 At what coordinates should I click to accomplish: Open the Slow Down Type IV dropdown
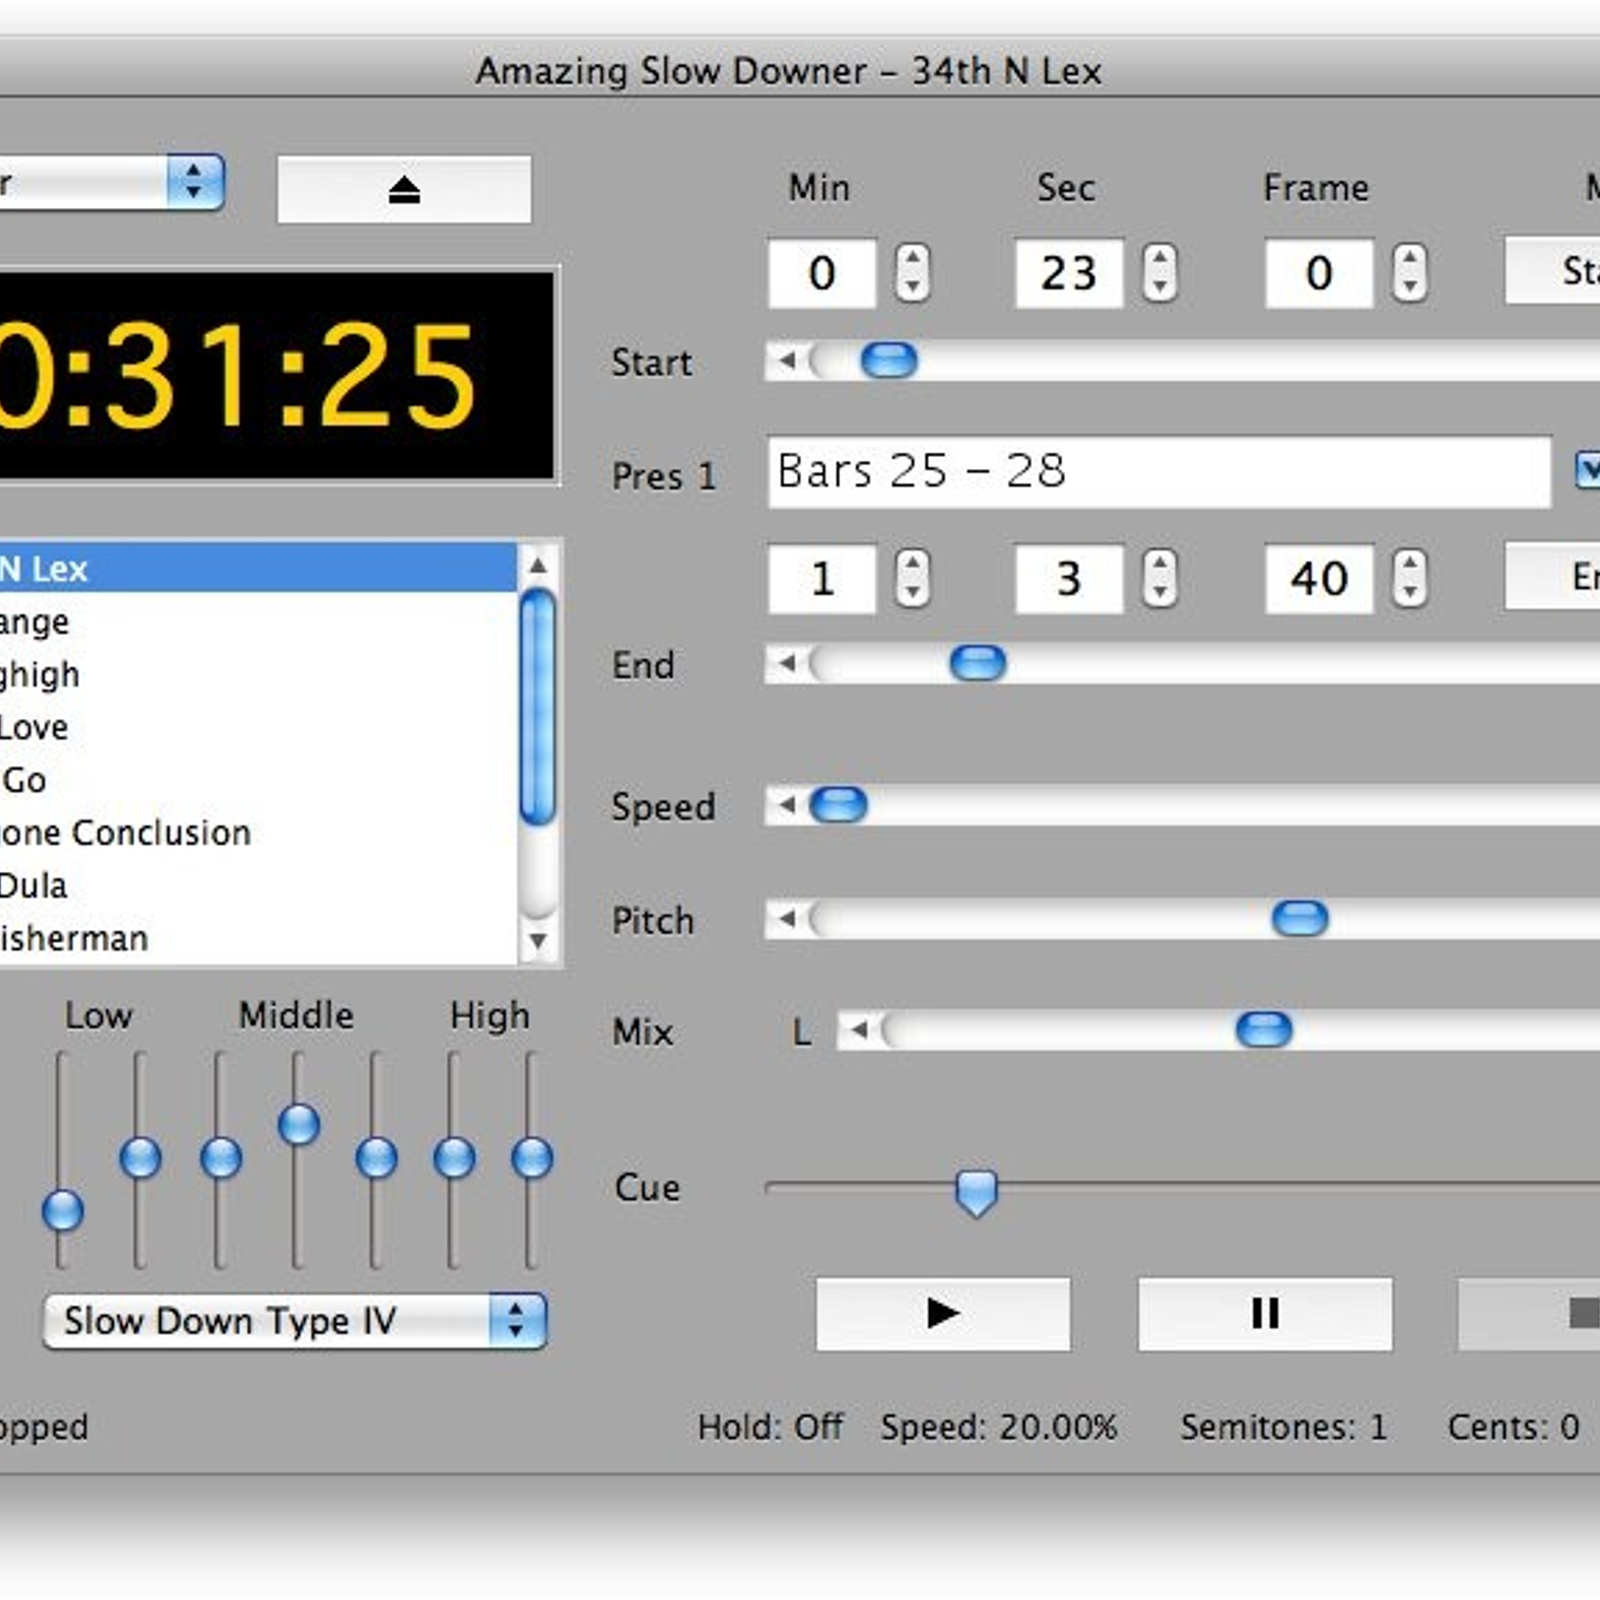pos(295,1321)
